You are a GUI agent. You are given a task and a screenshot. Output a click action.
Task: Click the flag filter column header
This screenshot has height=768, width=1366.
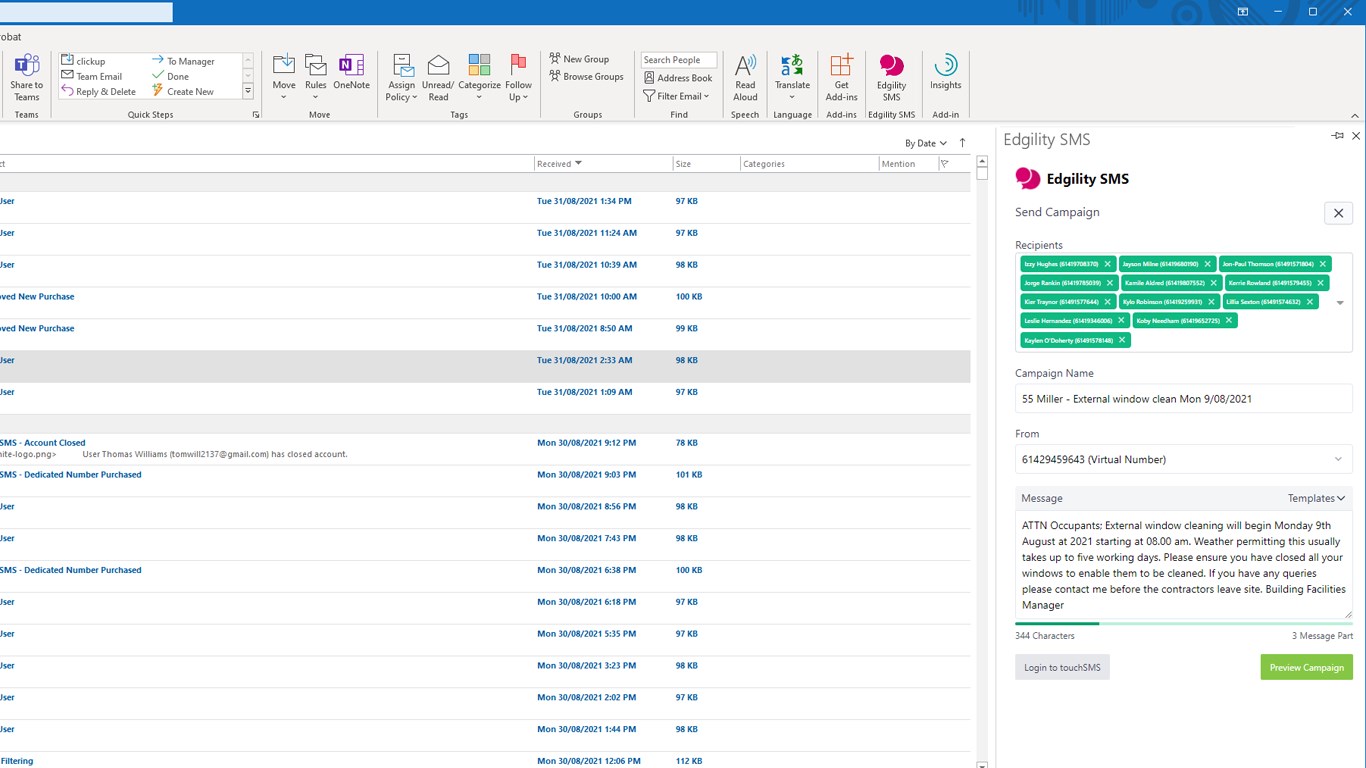click(945, 164)
